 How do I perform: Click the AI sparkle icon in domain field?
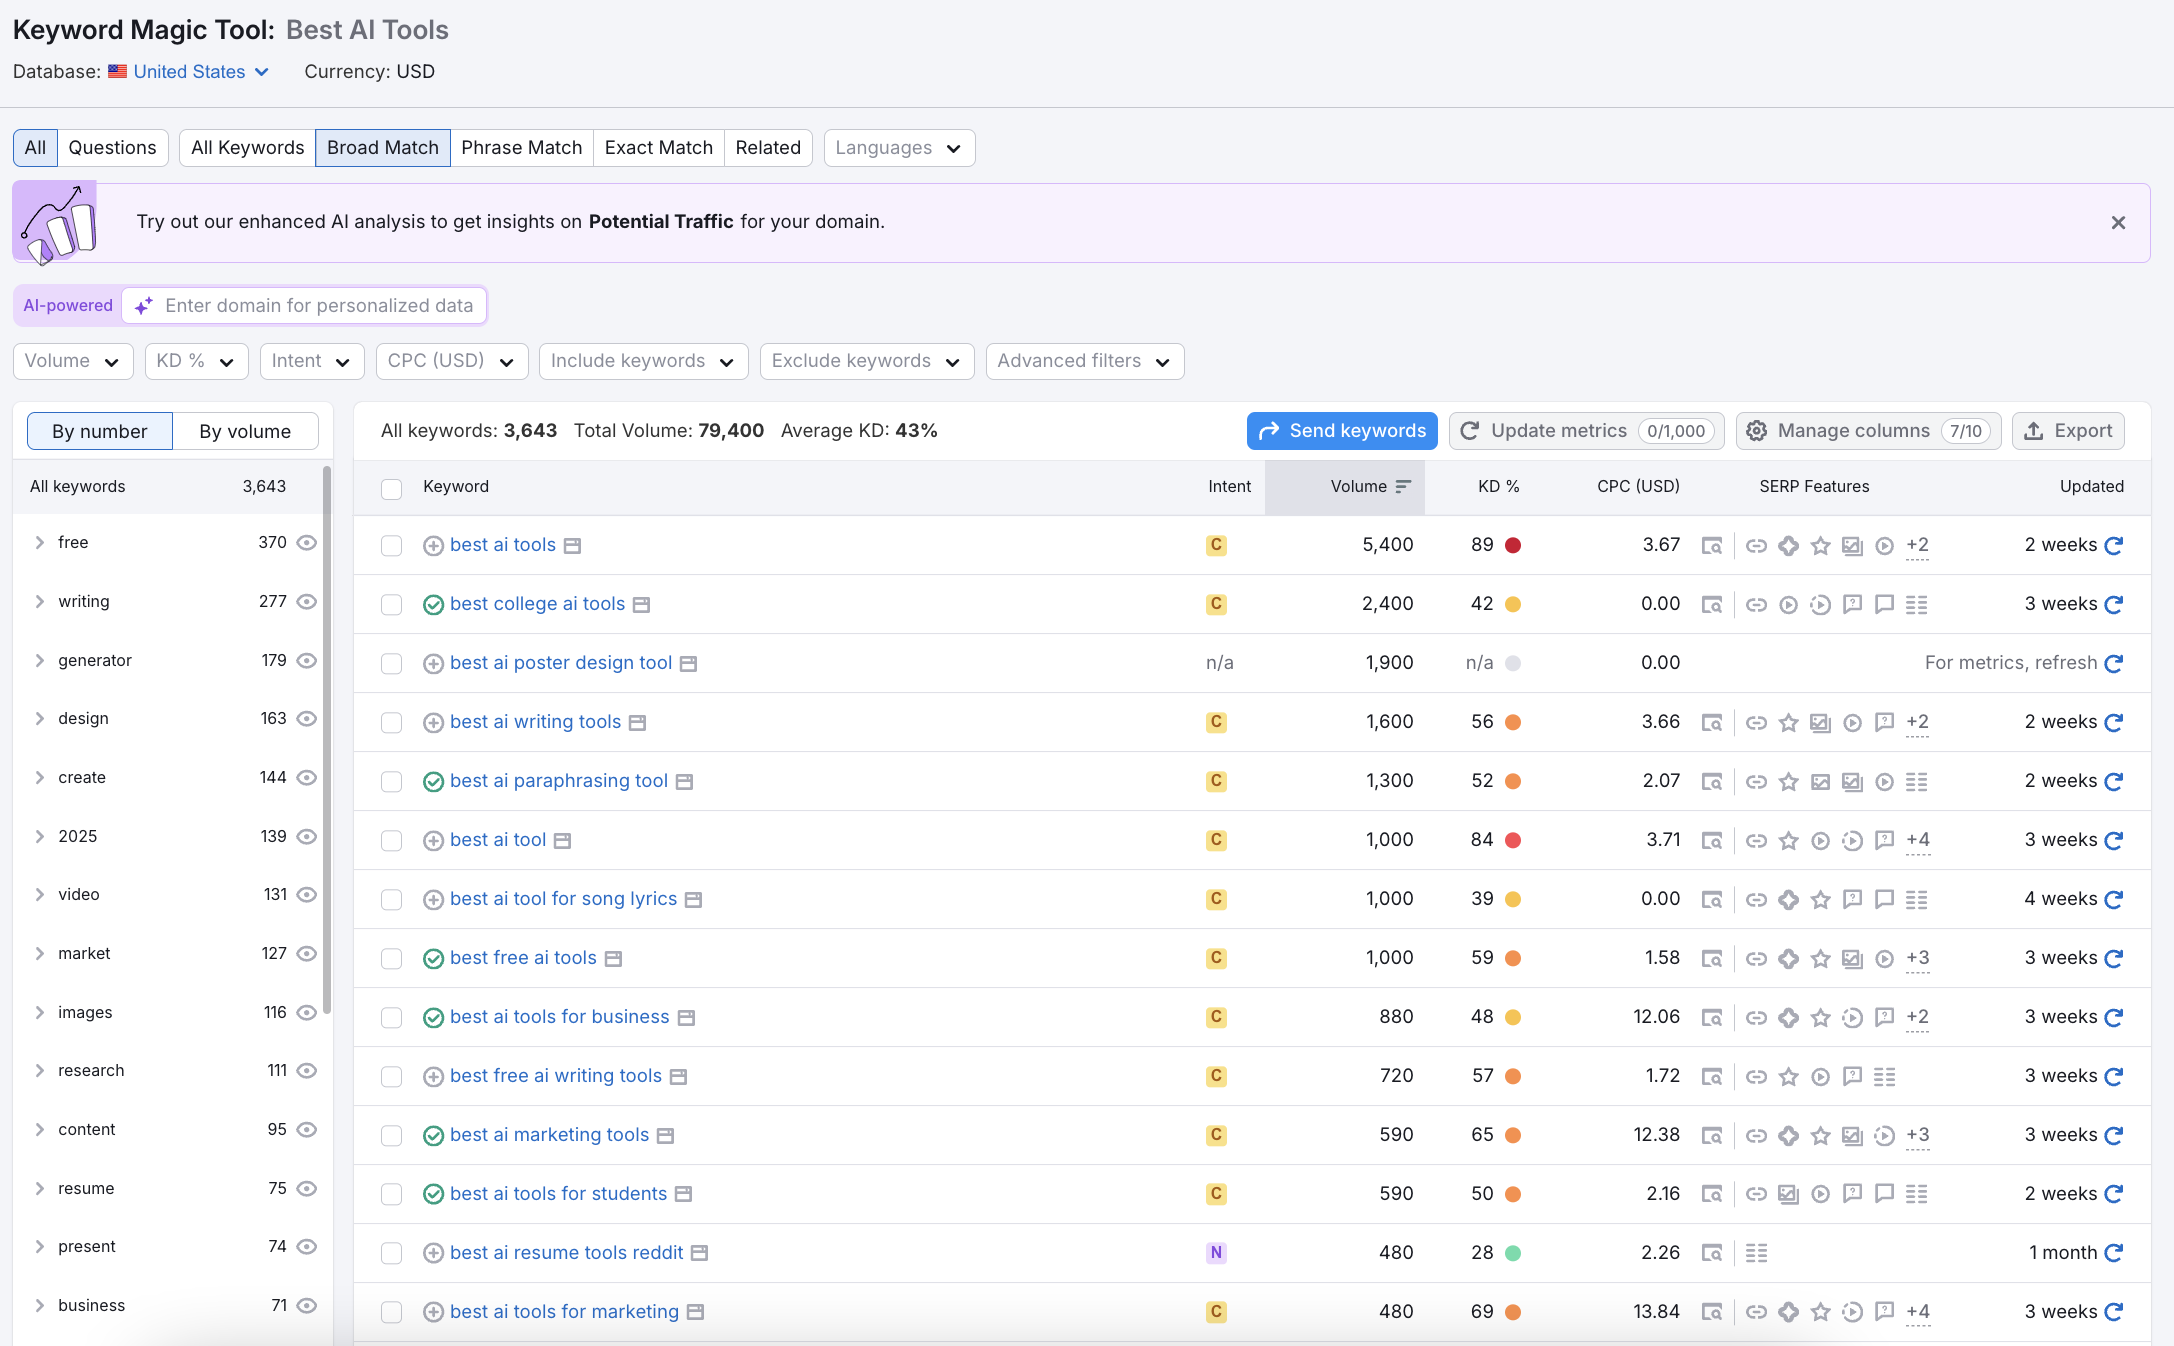coord(144,306)
